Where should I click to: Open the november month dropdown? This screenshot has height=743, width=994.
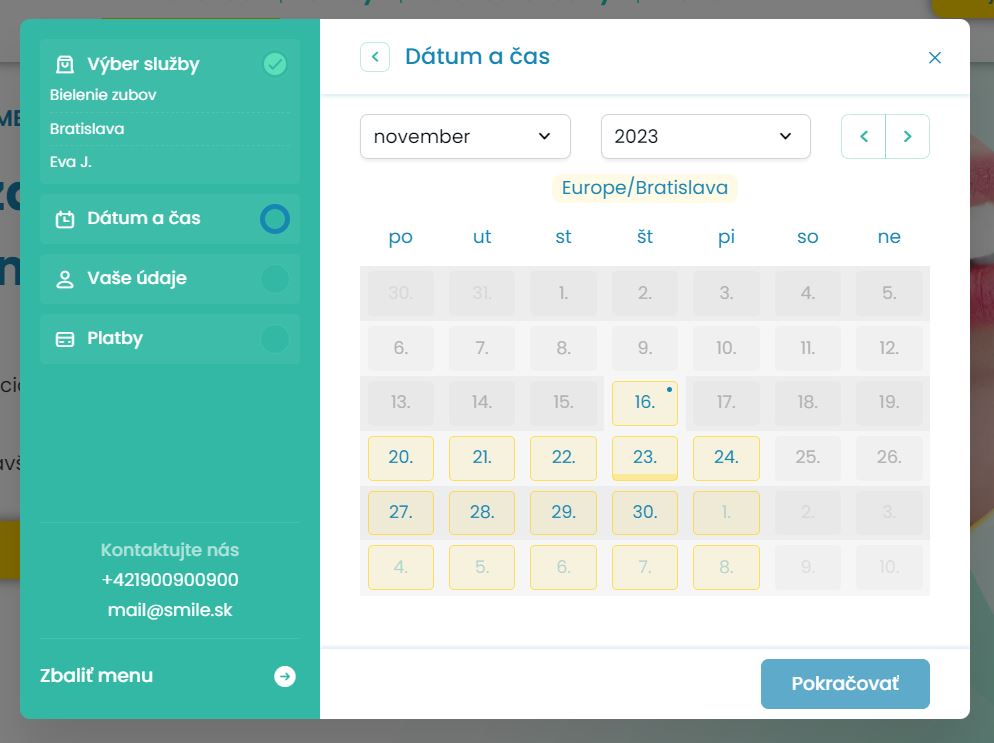point(465,136)
